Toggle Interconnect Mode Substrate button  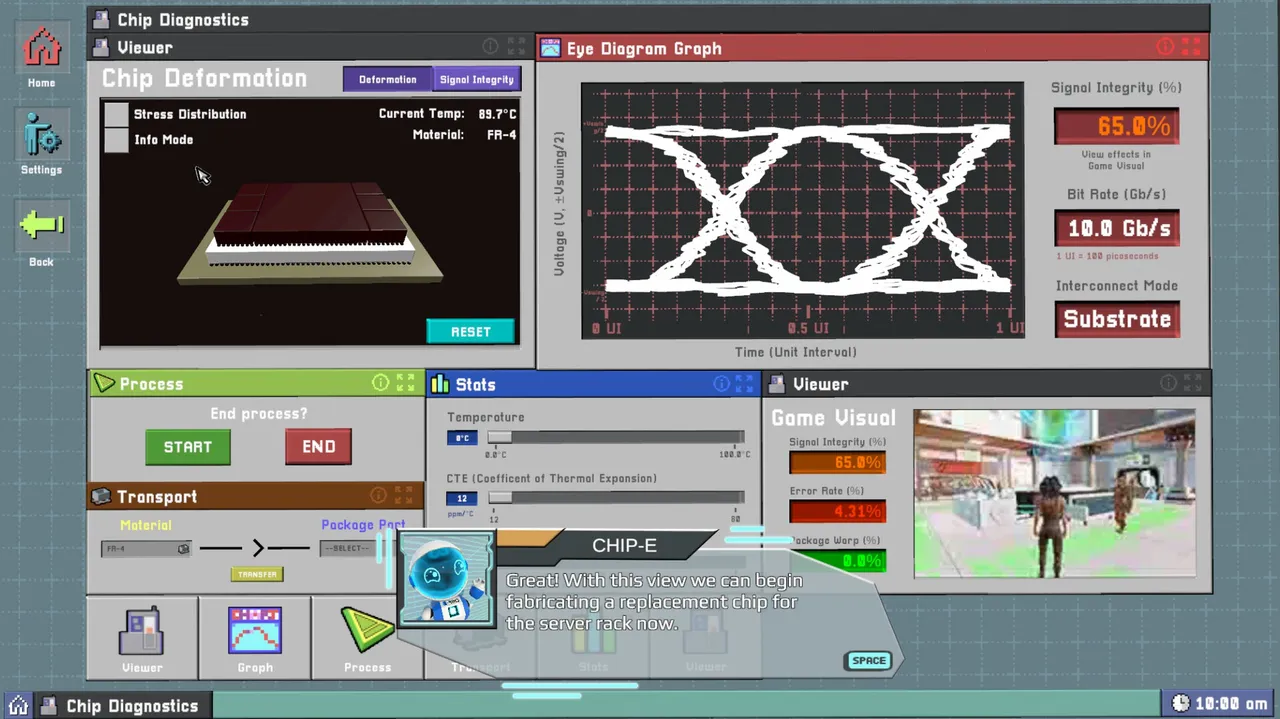[1117, 319]
